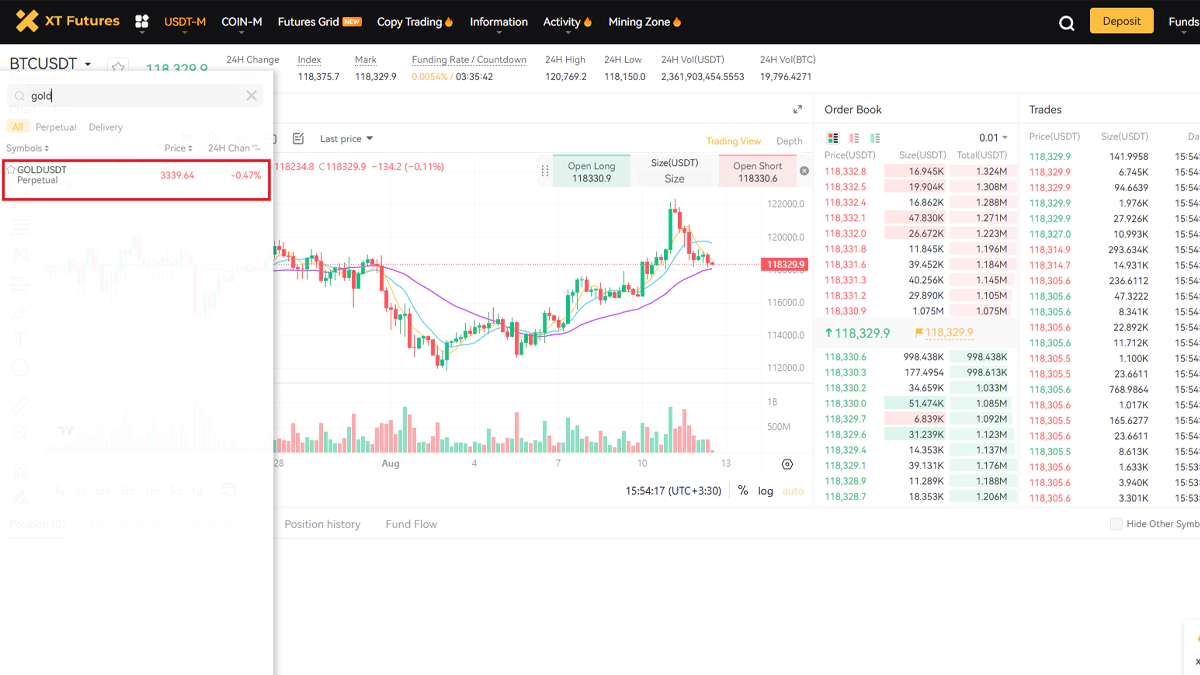This screenshot has height=675, width=1200.
Task: Open the Fund Flow tab
Action: [x=411, y=524]
